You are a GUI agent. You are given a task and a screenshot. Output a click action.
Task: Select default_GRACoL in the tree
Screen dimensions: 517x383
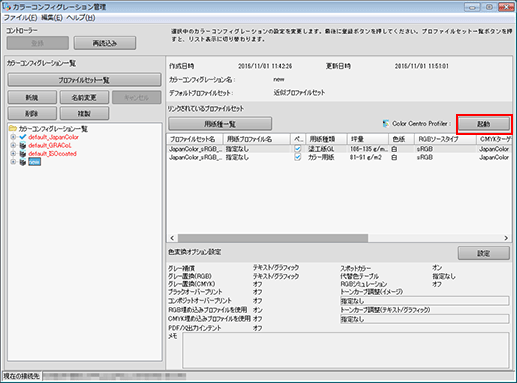(50, 145)
